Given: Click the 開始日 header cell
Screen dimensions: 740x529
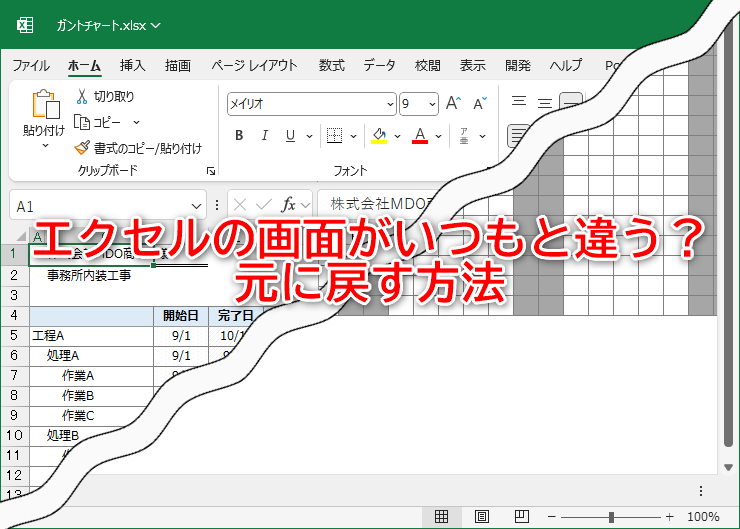Looking at the screenshot, I should (181, 316).
